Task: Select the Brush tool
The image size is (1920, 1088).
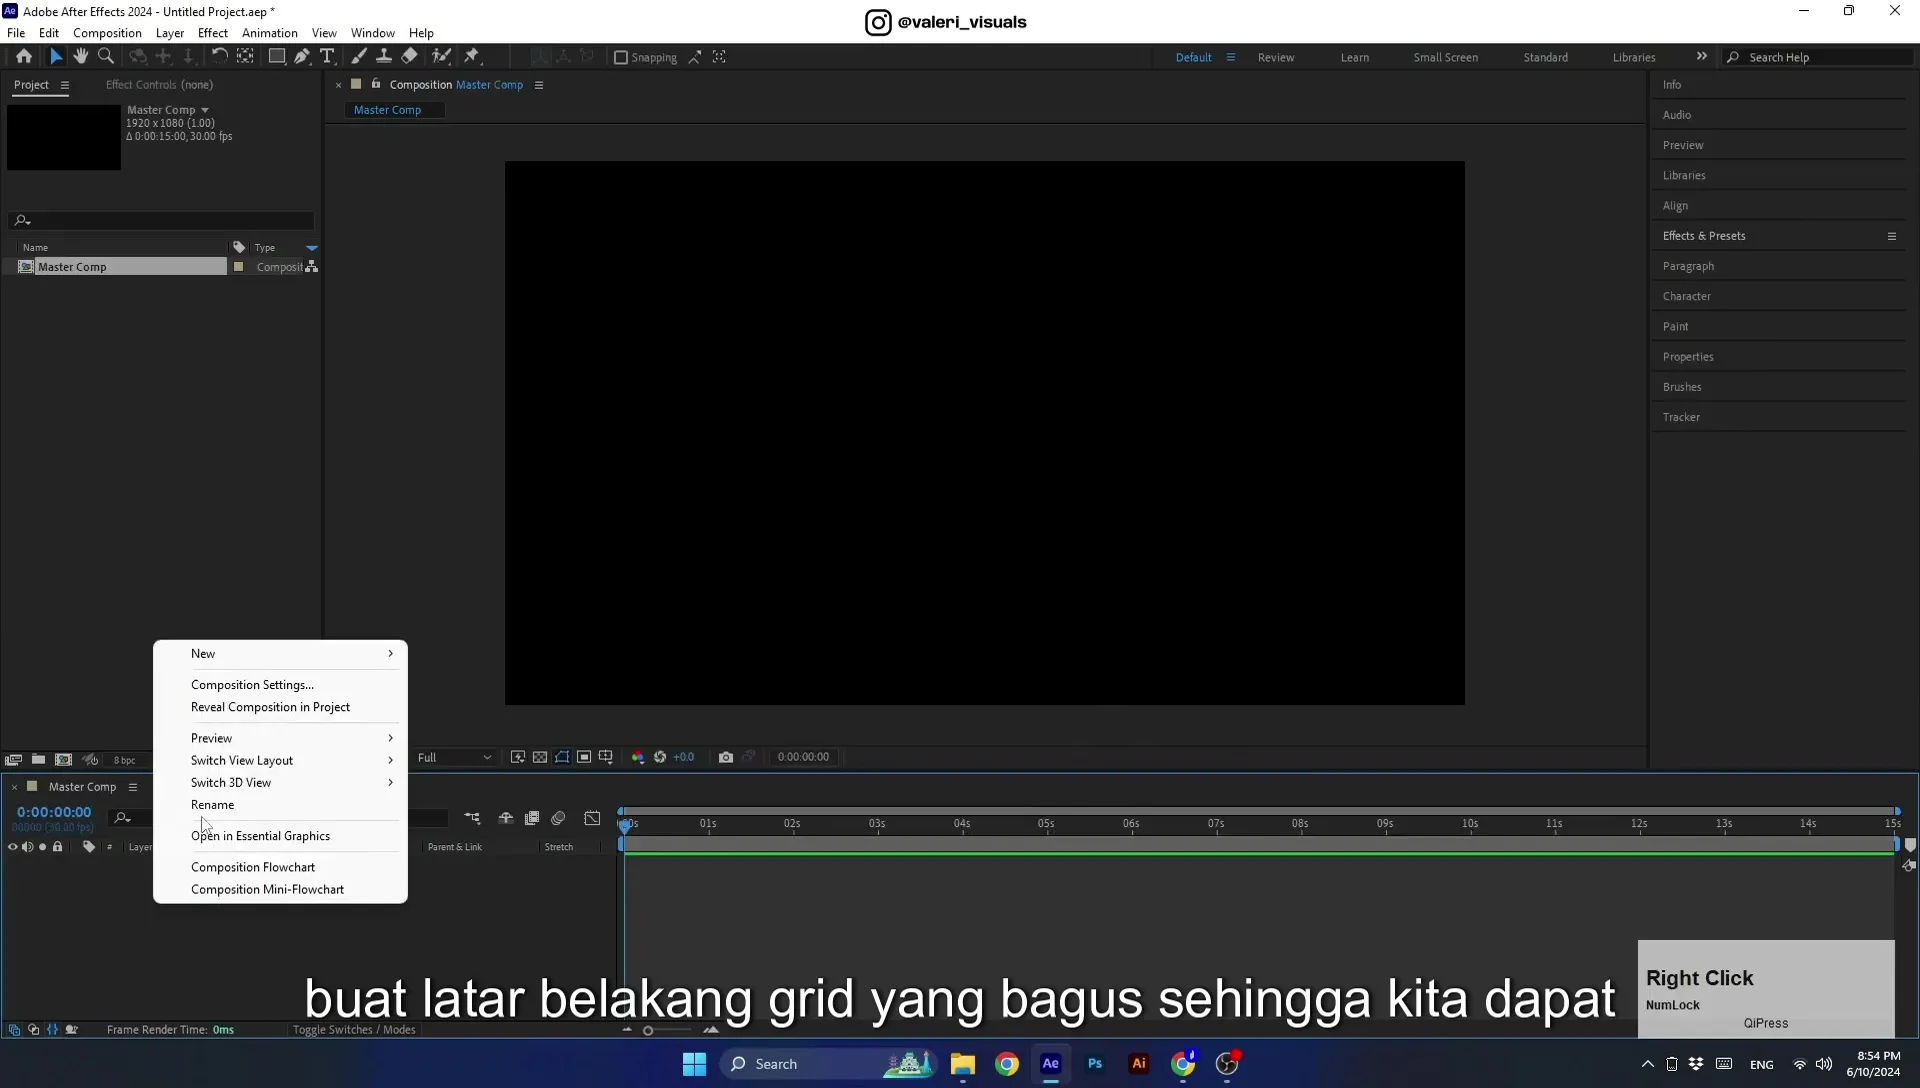Action: tap(358, 57)
